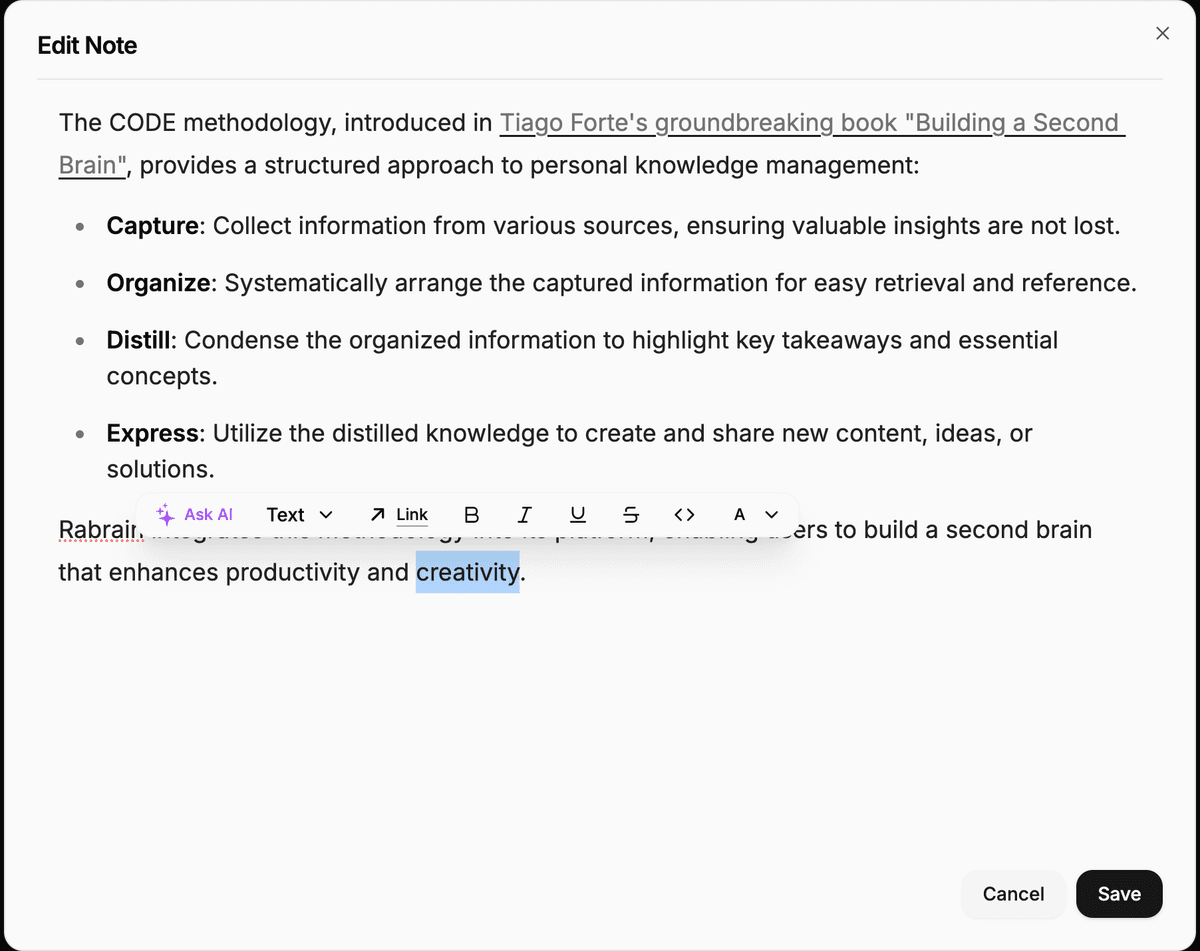
Task: Save the edited note
Action: (x=1118, y=894)
